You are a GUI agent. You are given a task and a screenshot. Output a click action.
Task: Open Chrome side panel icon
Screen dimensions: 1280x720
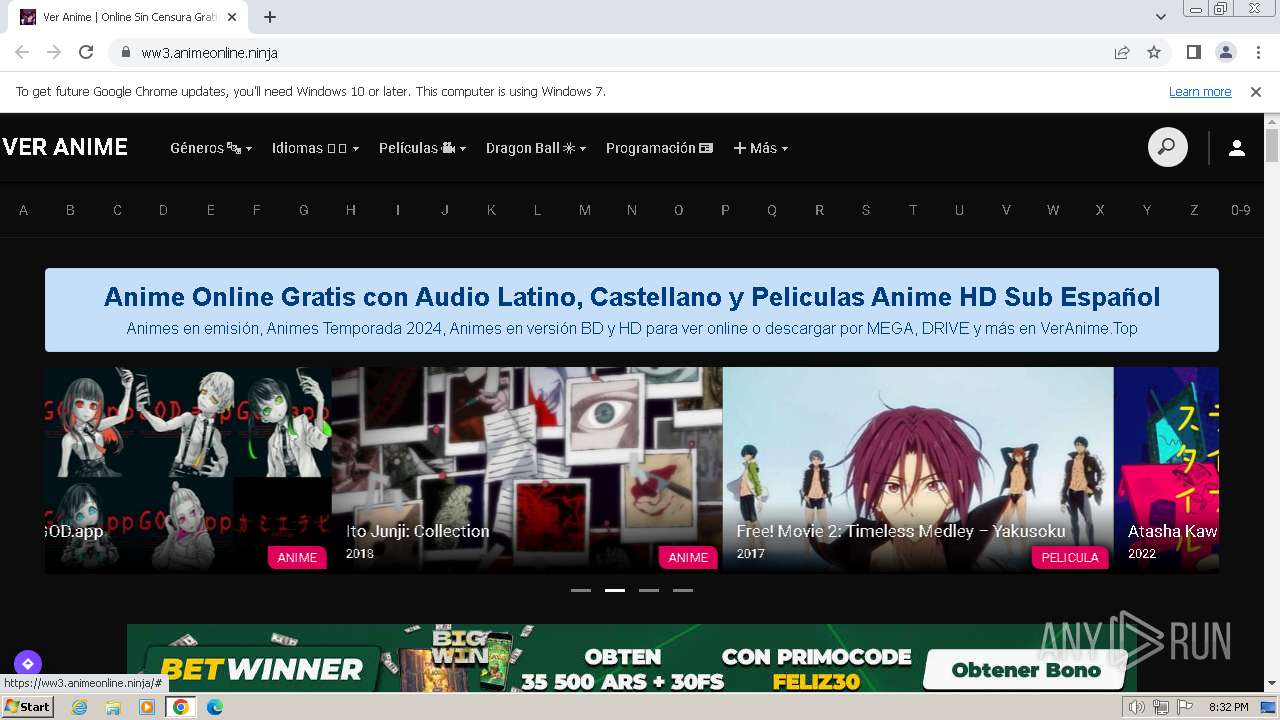pos(1193,52)
